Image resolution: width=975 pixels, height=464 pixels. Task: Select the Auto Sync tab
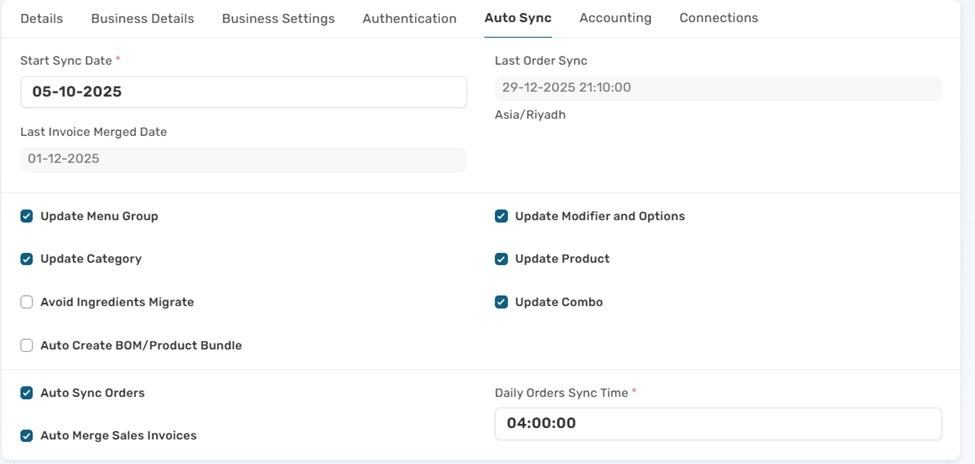(517, 18)
